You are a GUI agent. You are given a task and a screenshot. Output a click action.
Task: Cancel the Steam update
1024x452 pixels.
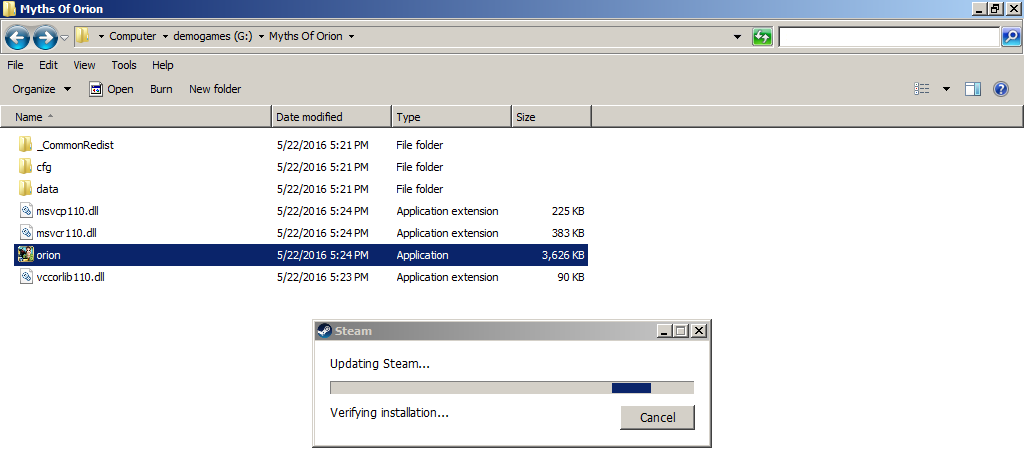point(657,417)
